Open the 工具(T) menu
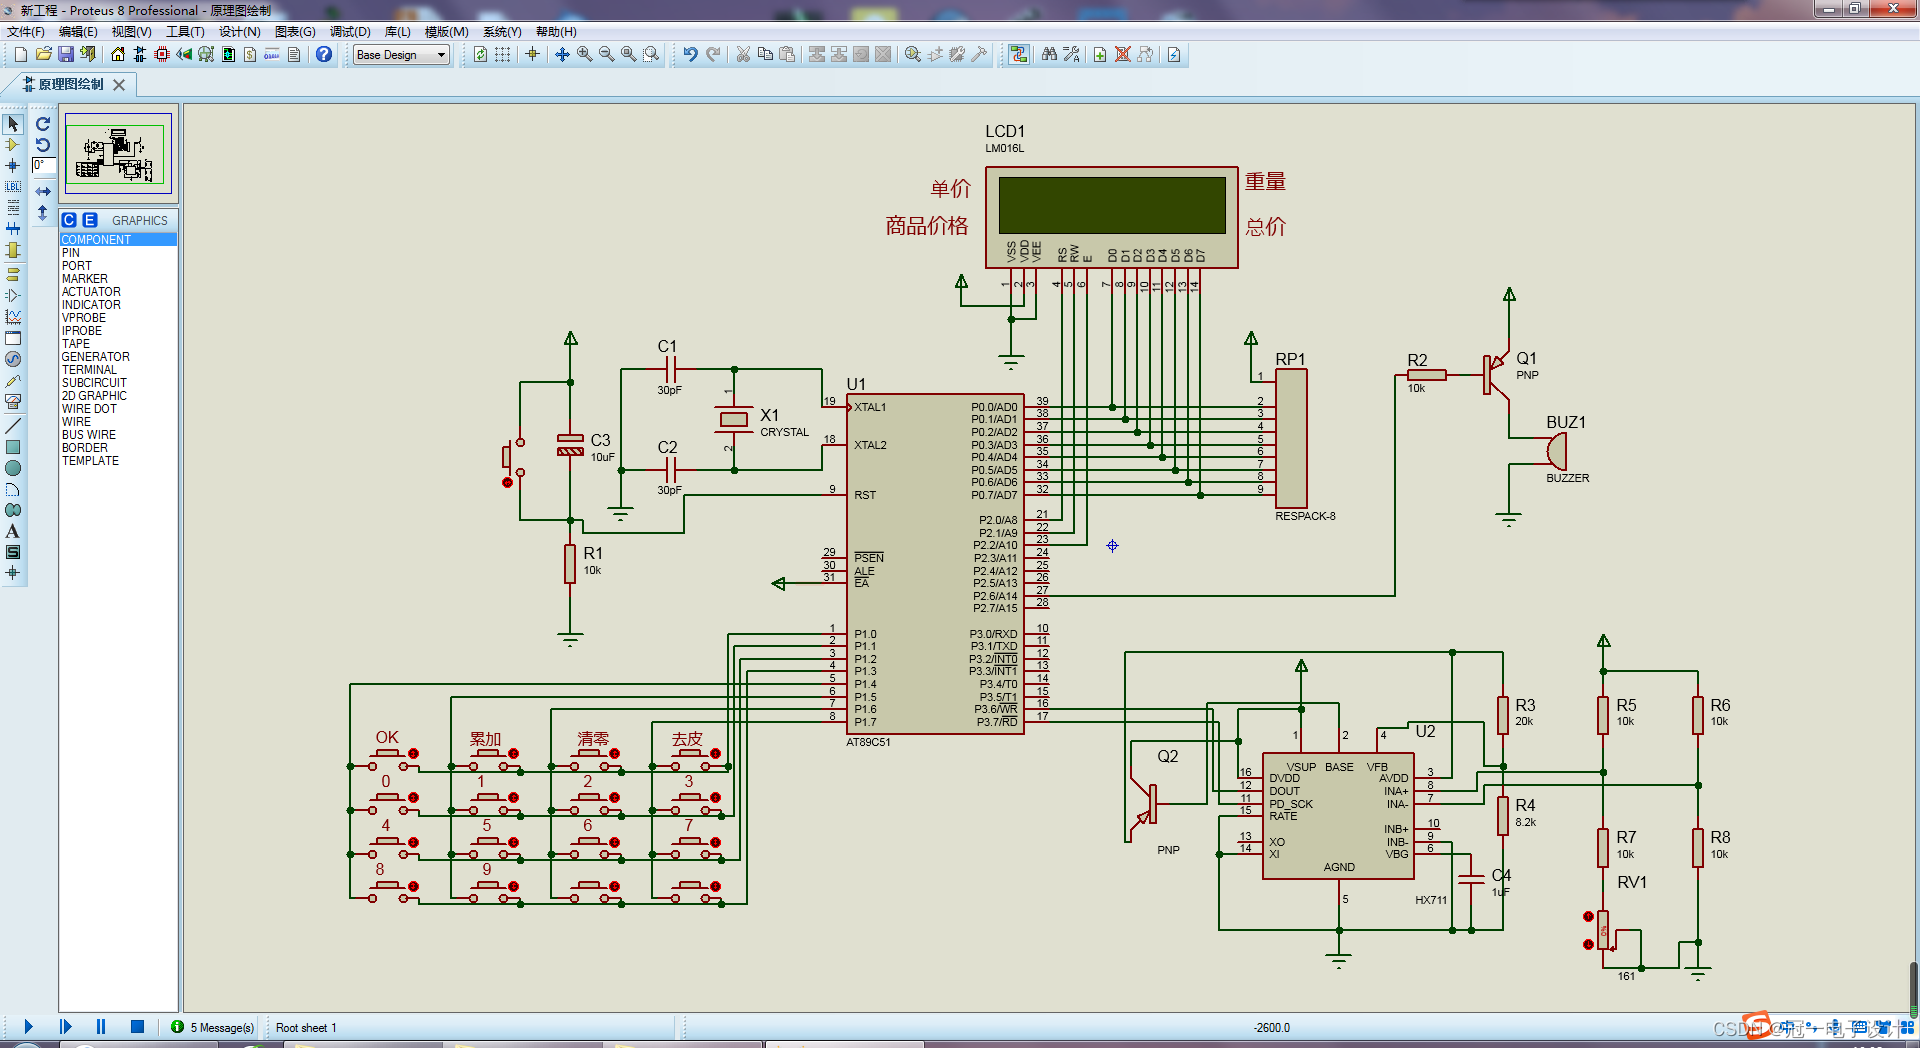Viewport: 1920px width, 1048px height. point(185,32)
